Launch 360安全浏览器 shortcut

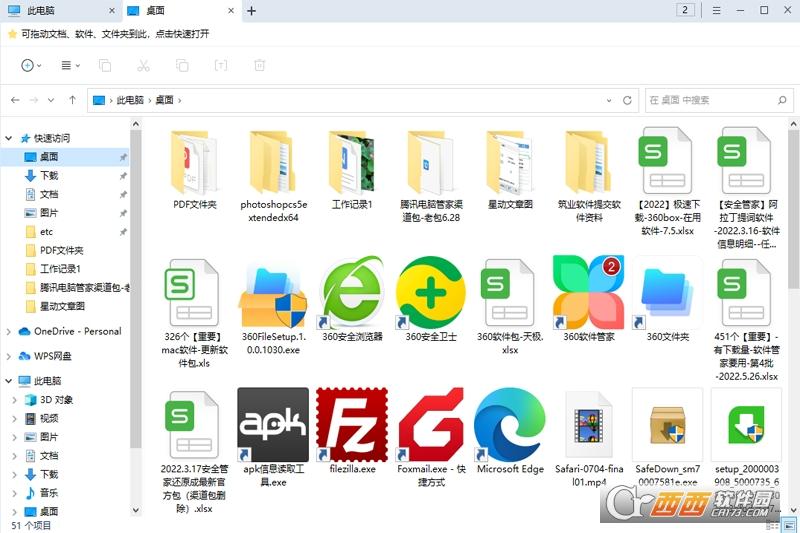(x=352, y=293)
